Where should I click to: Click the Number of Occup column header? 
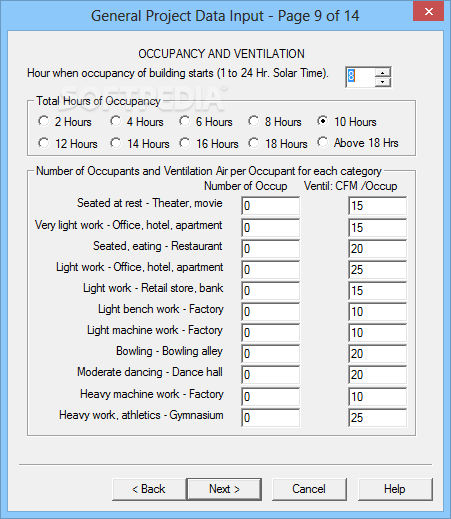click(246, 186)
